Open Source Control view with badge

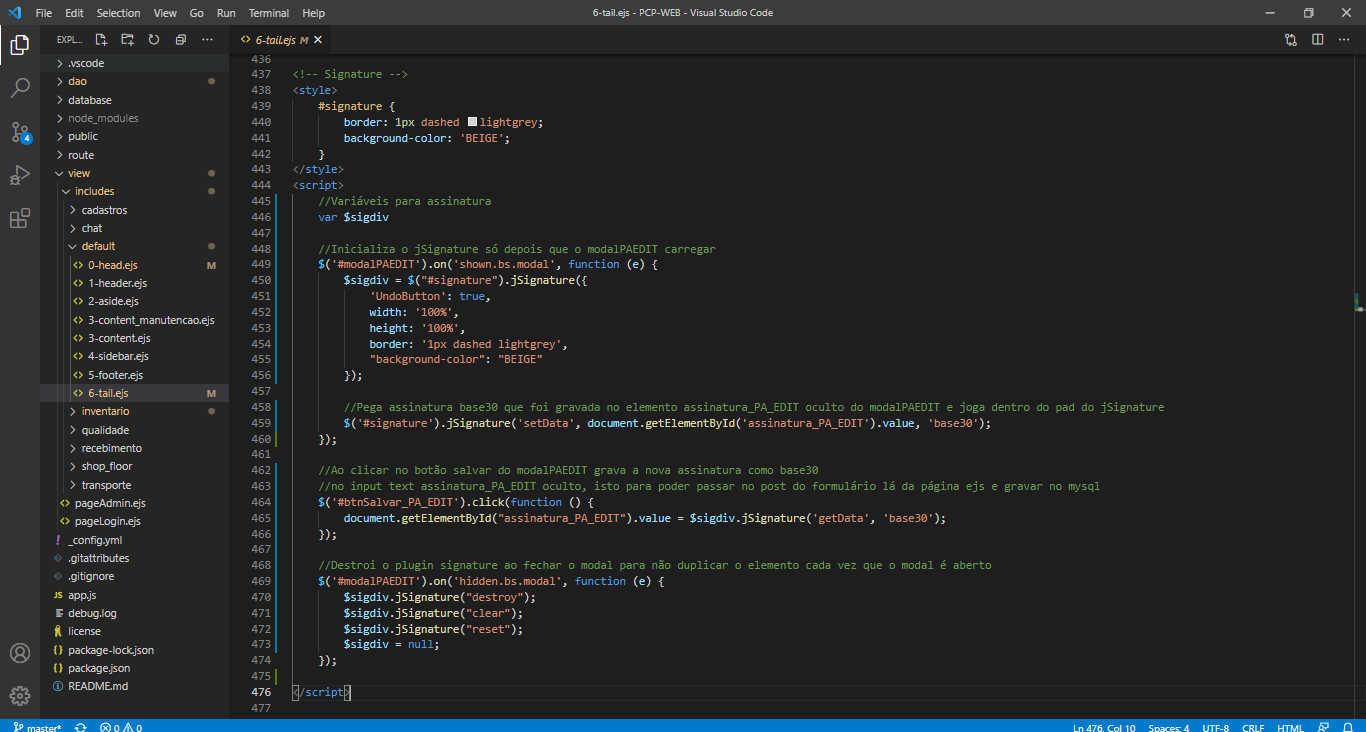tap(20, 132)
